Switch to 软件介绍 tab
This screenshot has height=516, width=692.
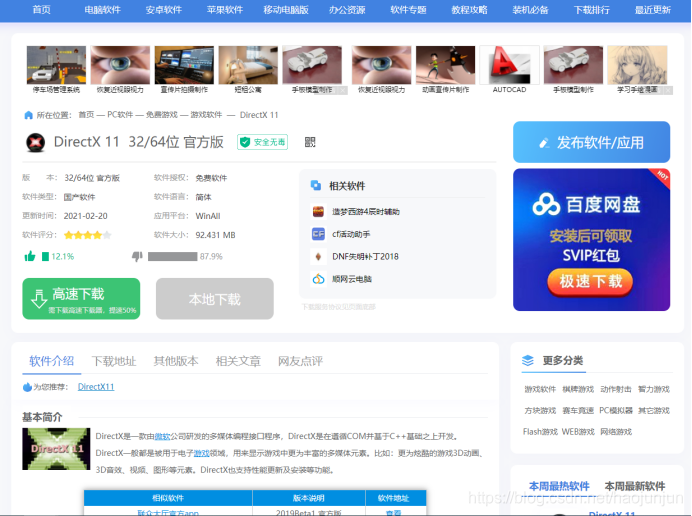tap(52, 361)
